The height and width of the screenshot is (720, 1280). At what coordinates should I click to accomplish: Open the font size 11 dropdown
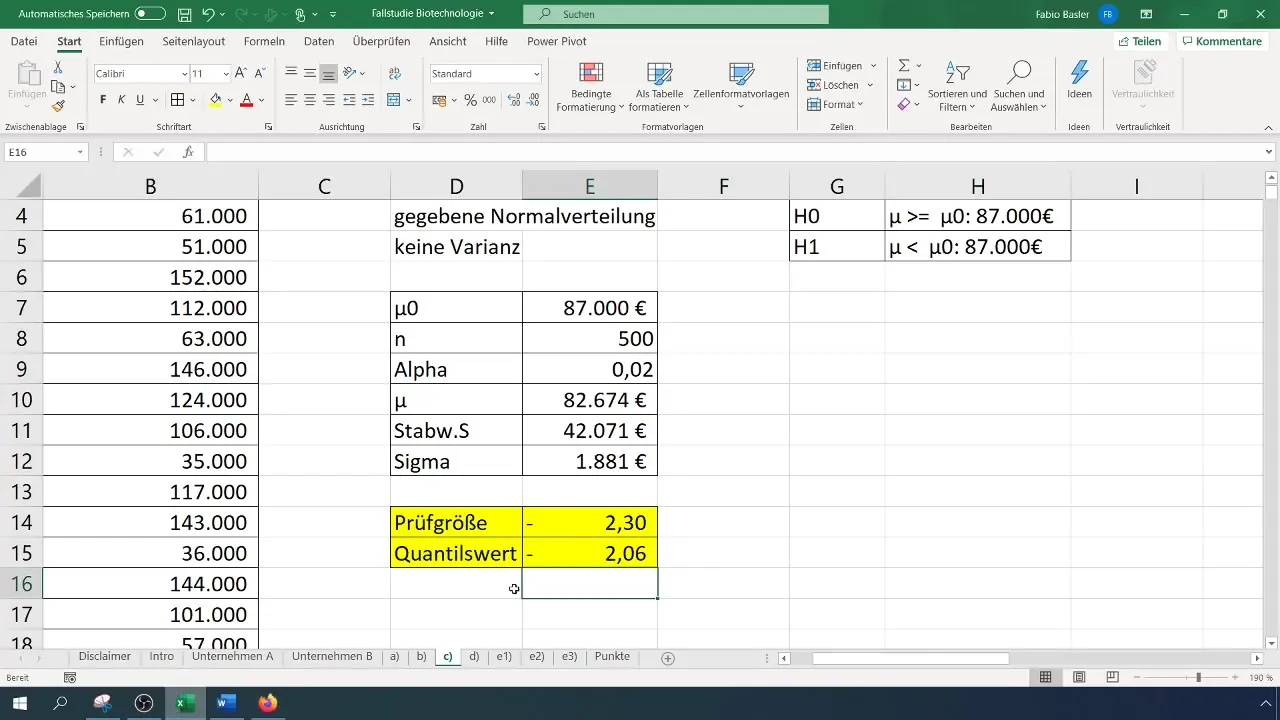(226, 74)
